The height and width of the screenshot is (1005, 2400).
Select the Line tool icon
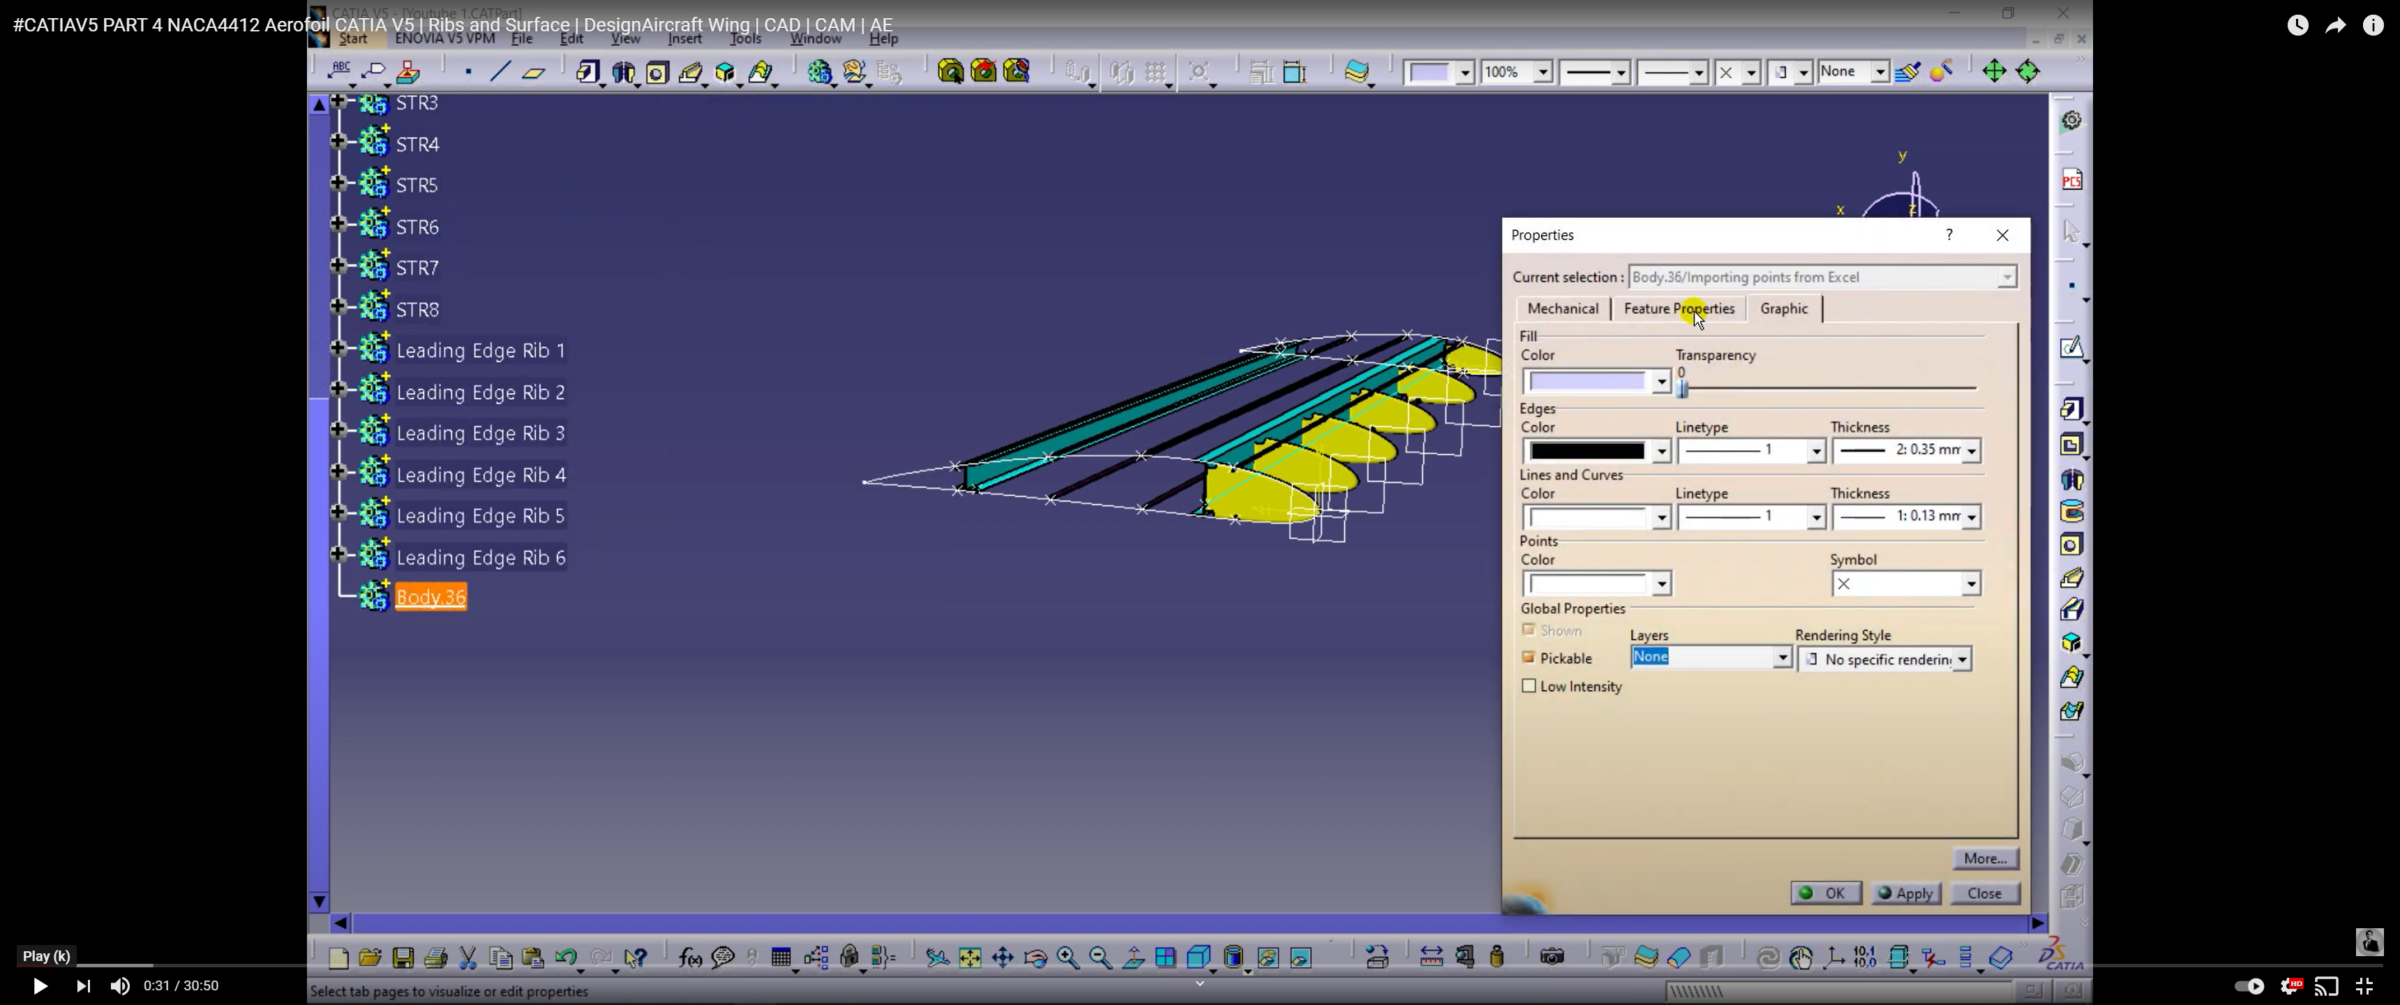pos(500,72)
